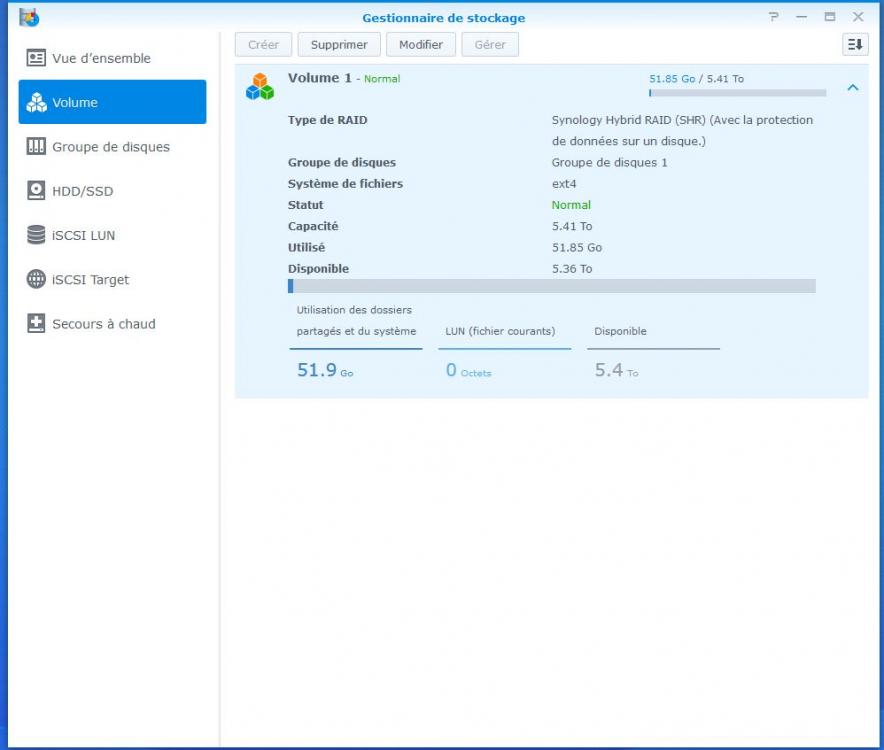This screenshot has height=750, width=884.
Task: Click the volume usage bar under Disponible
Action: tap(551, 286)
